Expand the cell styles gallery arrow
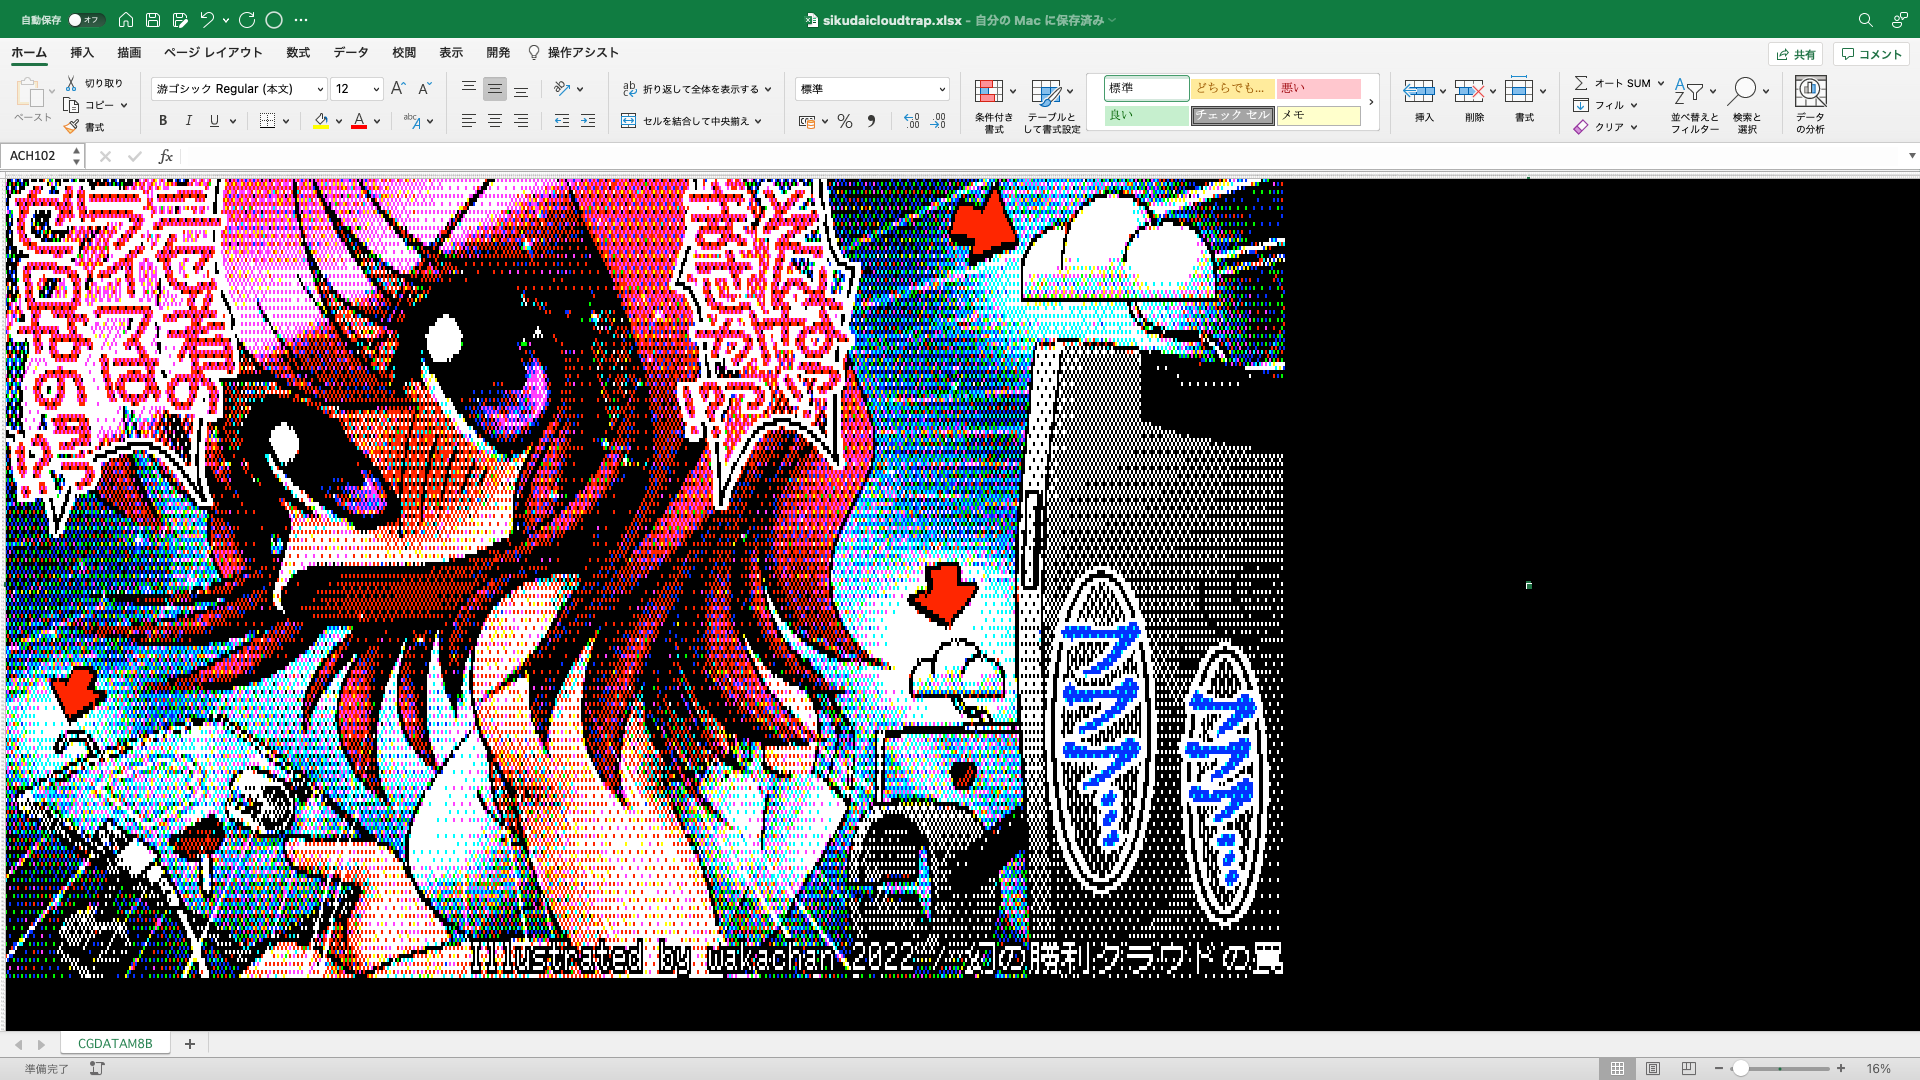The height and width of the screenshot is (1080, 1920). pyautogui.click(x=1371, y=101)
